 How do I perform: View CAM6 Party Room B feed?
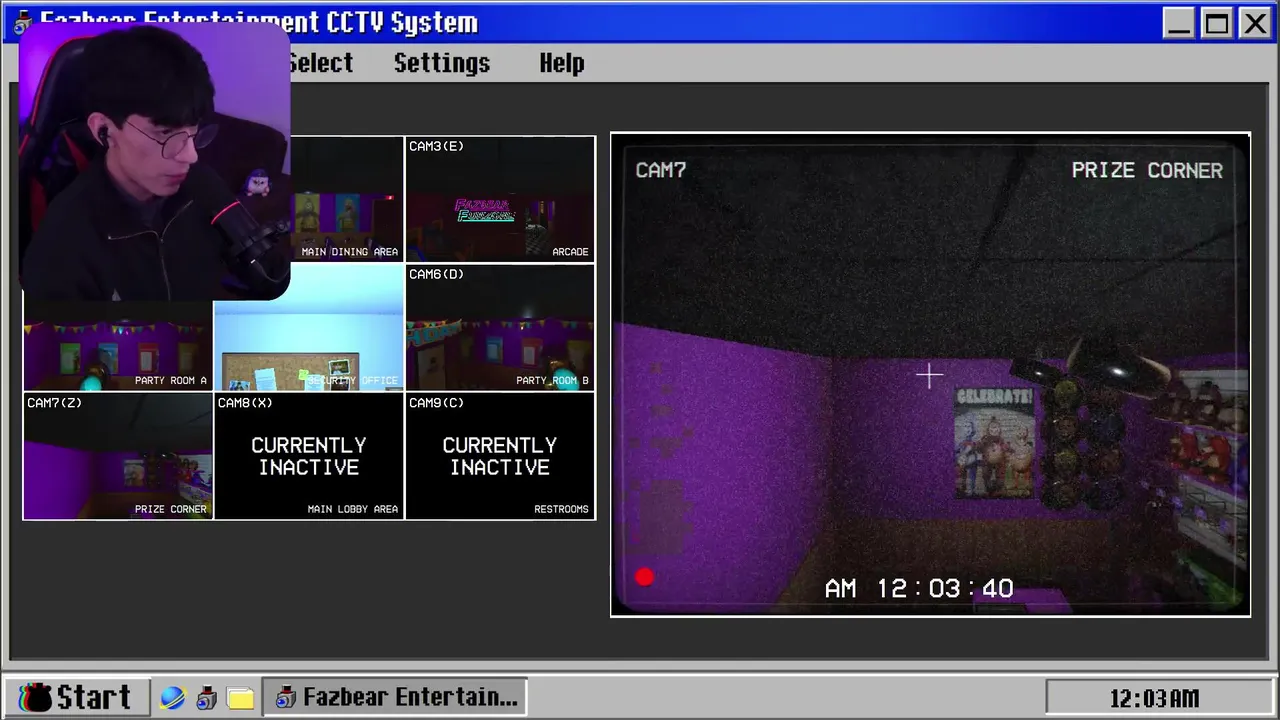500,327
